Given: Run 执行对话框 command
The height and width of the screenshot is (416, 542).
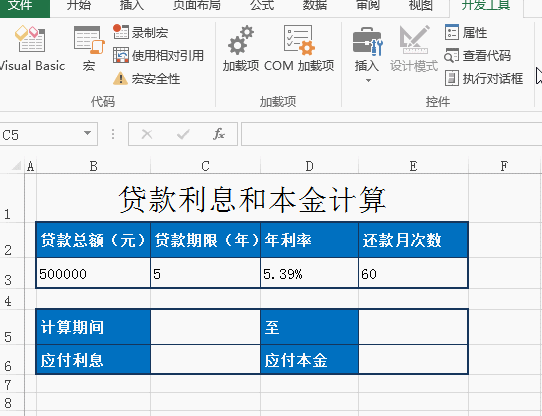Looking at the screenshot, I should click(484, 78).
